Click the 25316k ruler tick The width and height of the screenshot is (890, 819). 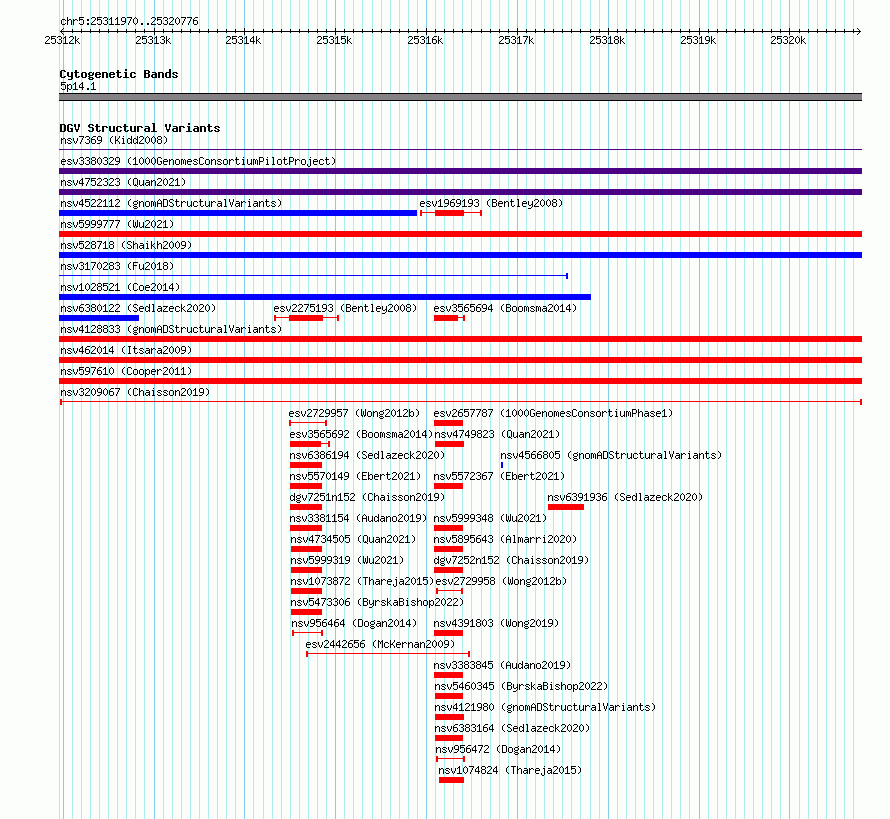(425, 40)
